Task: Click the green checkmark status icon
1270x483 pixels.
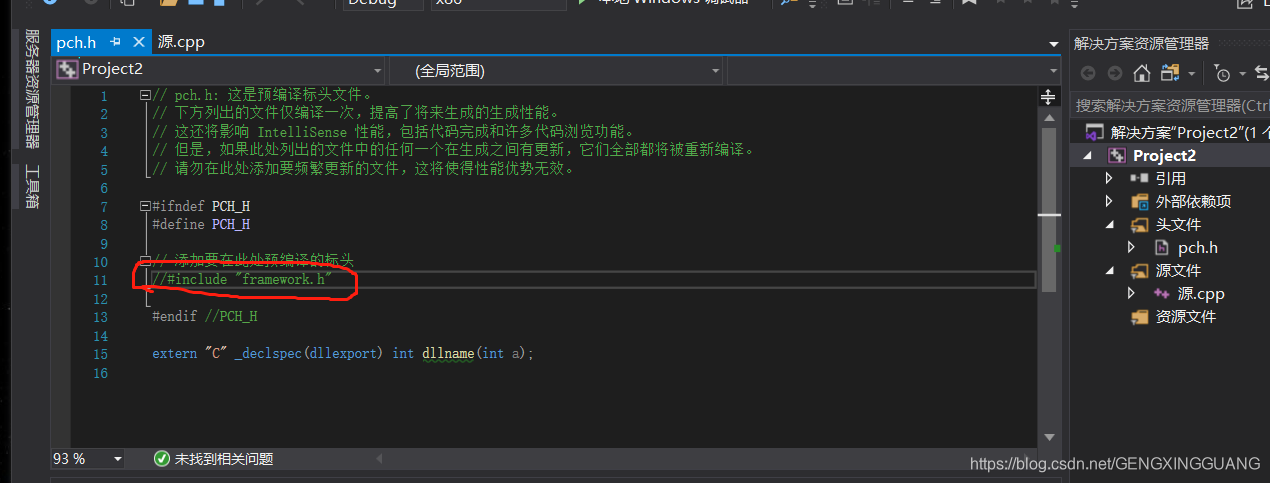Action: tap(162, 459)
